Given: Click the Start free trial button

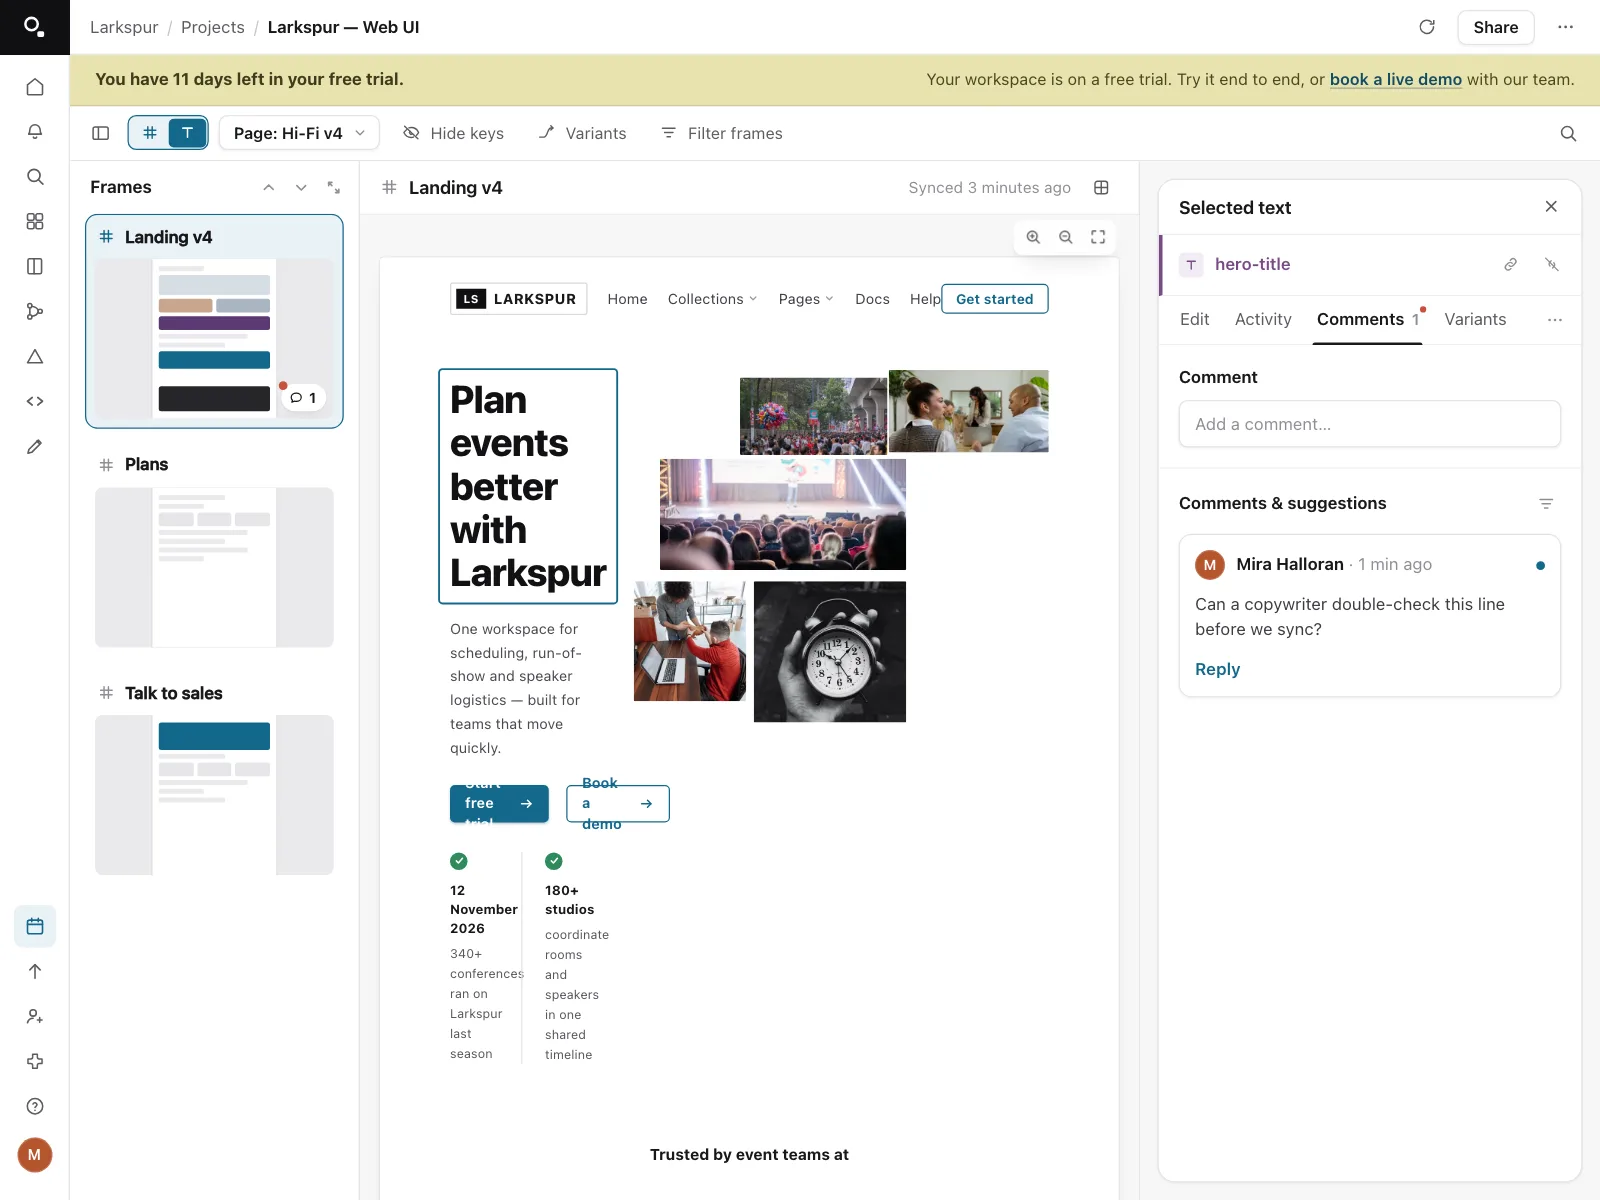Looking at the screenshot, I should point(499,803).
